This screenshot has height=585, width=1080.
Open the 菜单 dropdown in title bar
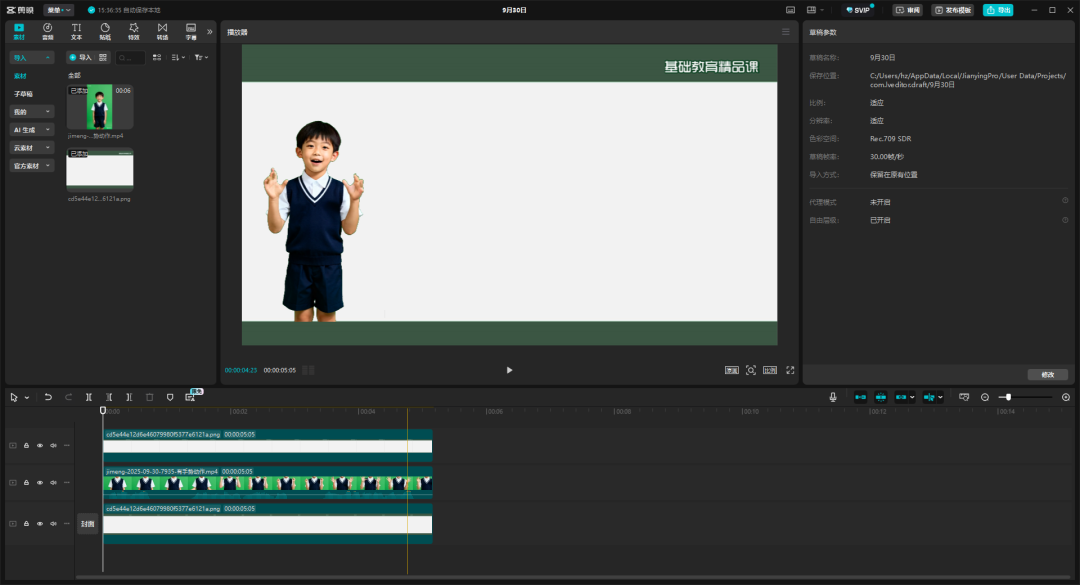click(x=58, y=10)
